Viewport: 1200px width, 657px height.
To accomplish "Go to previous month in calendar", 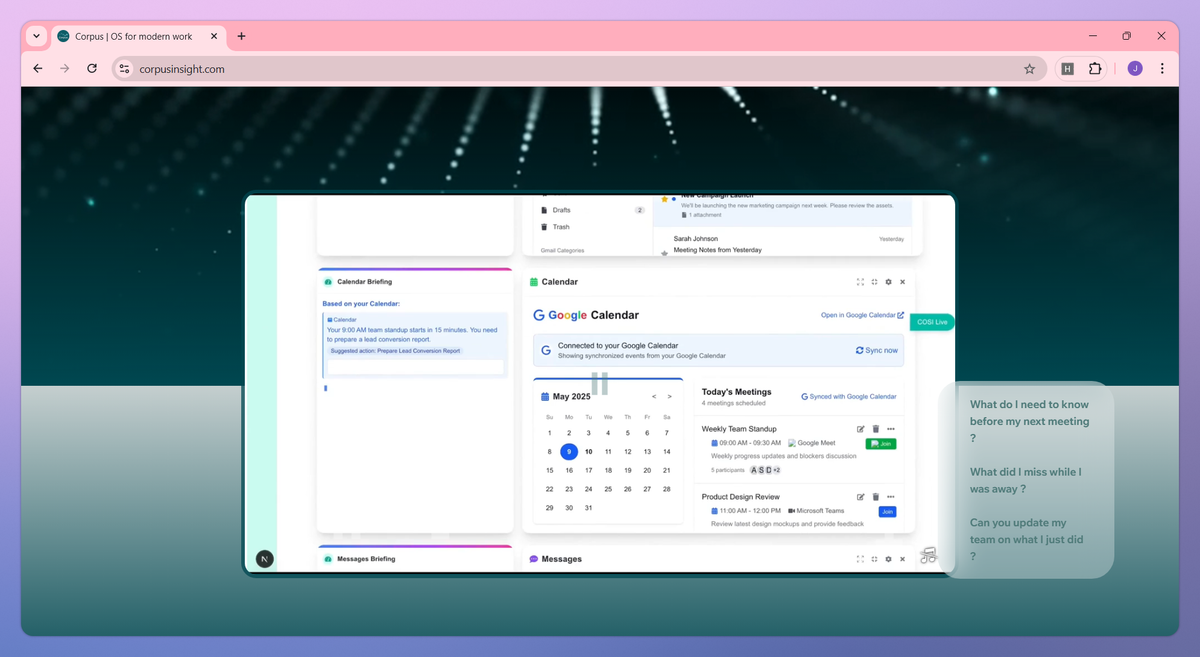I will pos(654,397).
